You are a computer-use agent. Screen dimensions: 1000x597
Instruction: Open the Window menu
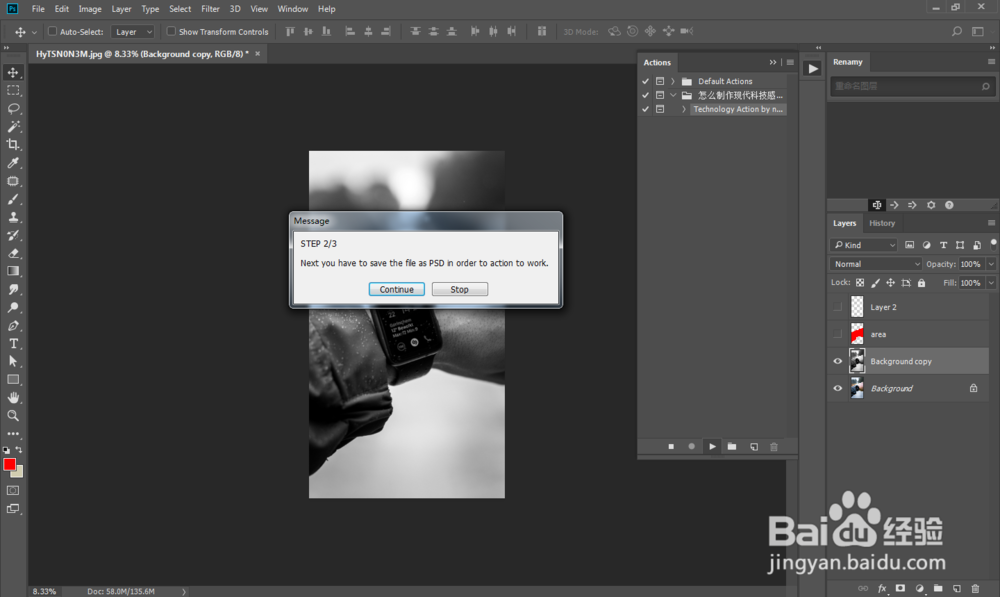(293, 9)
